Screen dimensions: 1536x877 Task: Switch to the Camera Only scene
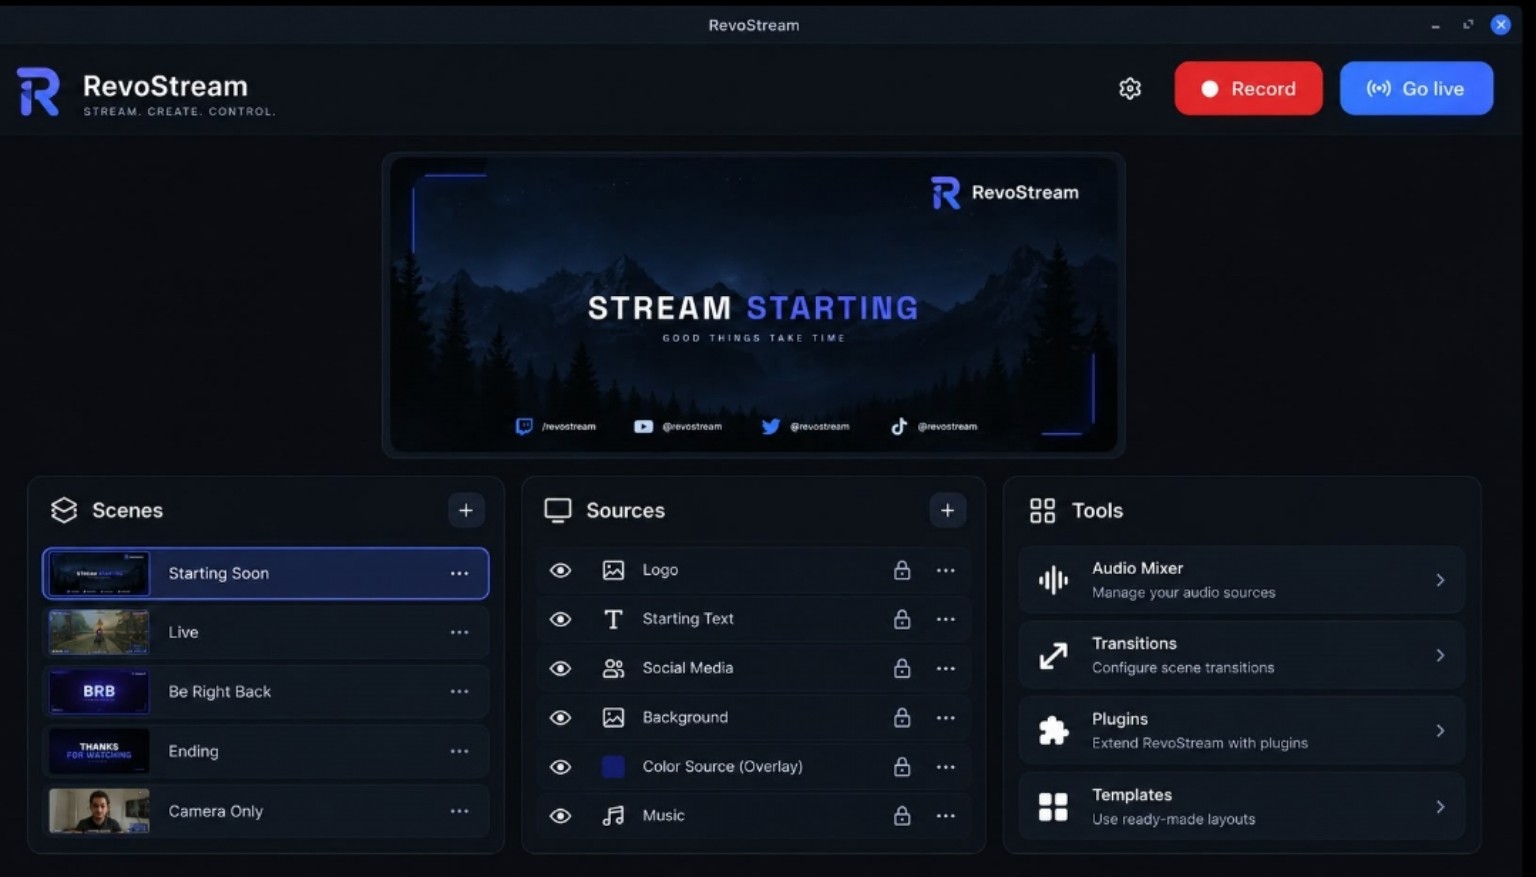coord(266,810)
